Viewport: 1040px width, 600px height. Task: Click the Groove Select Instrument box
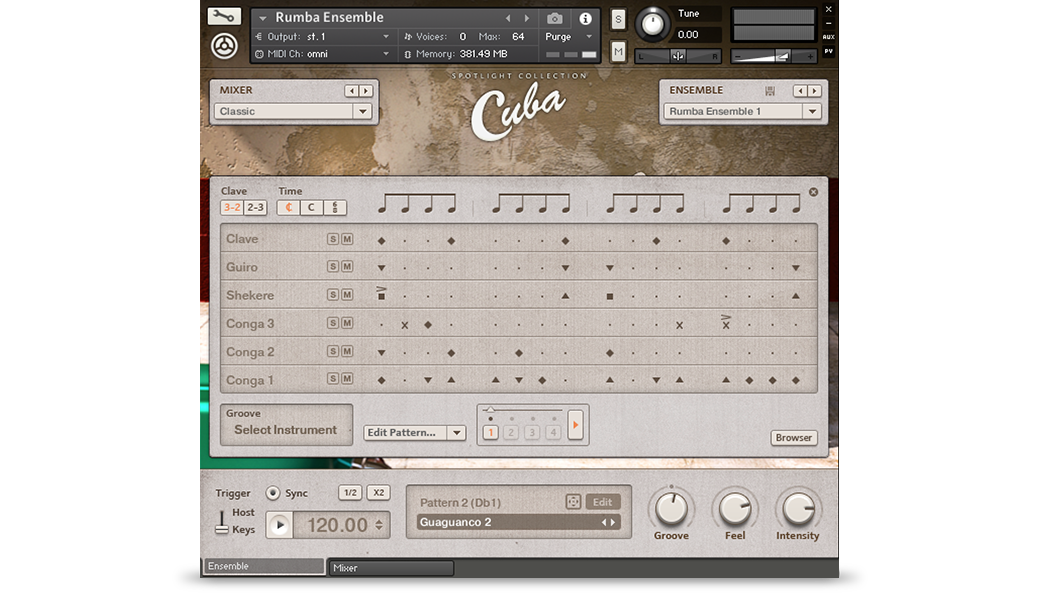click(x=287, y=424)
